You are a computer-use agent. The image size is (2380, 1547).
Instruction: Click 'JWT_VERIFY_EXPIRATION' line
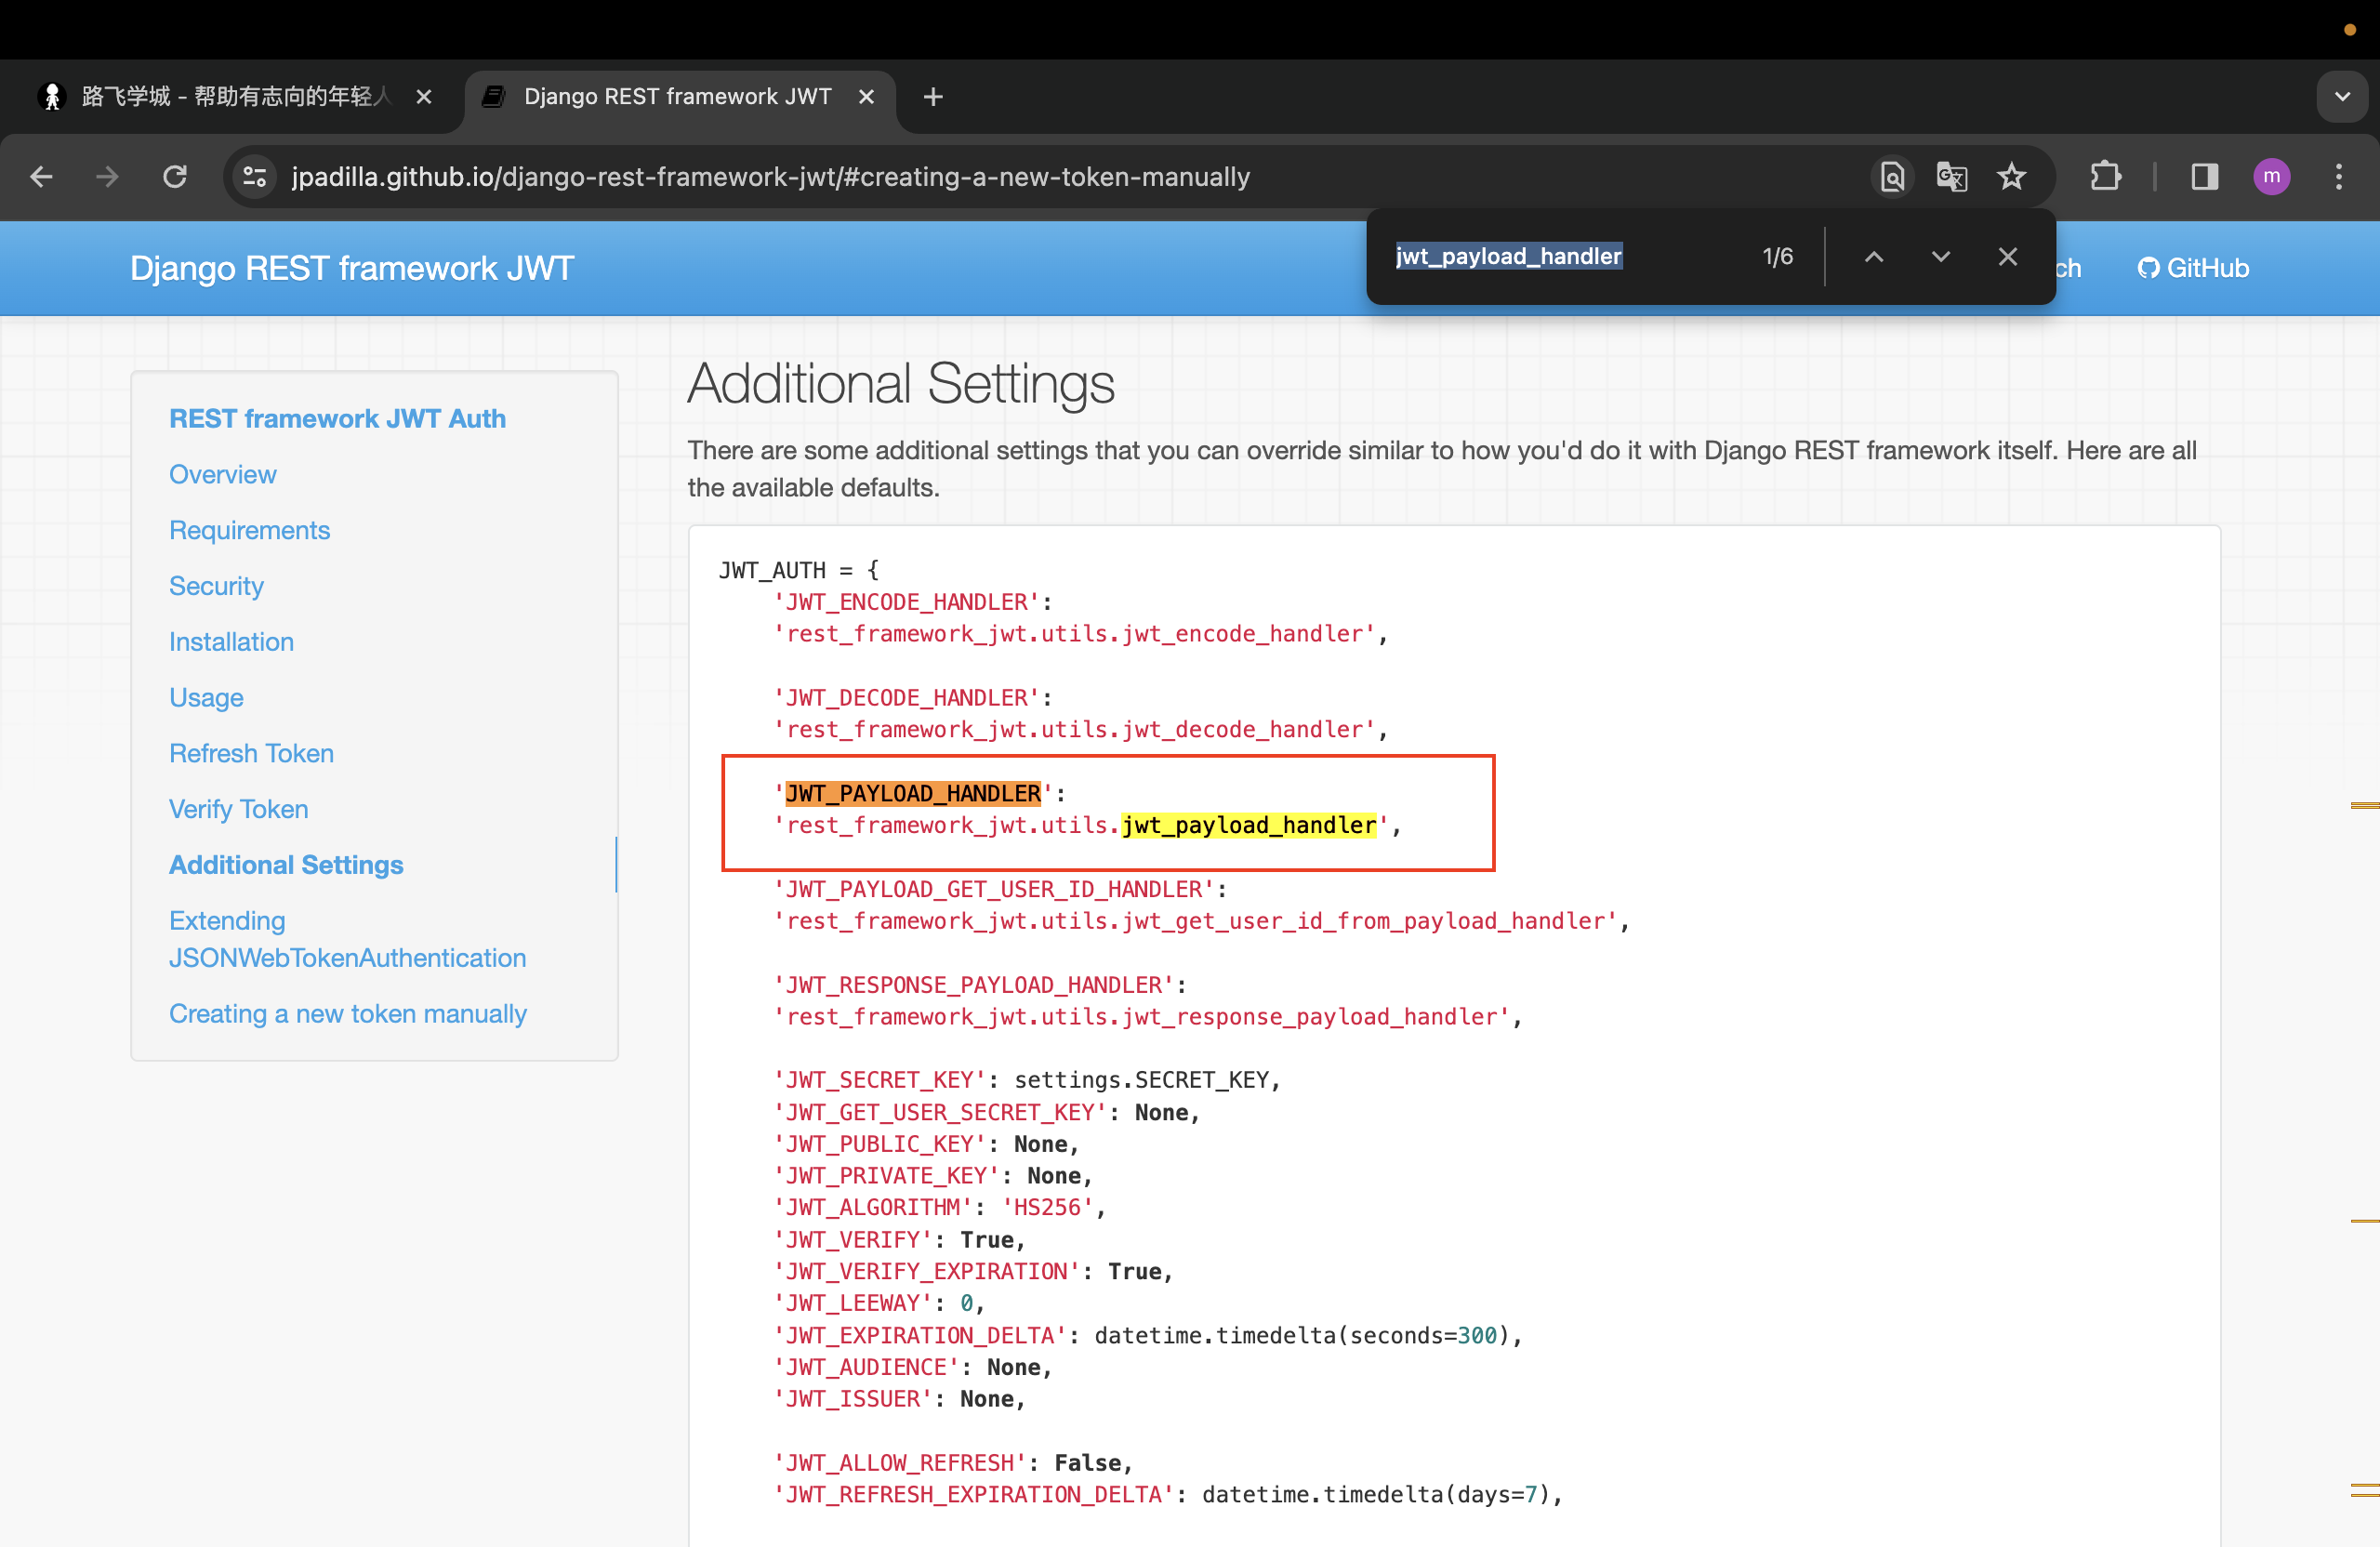[x=973, y=1272]
